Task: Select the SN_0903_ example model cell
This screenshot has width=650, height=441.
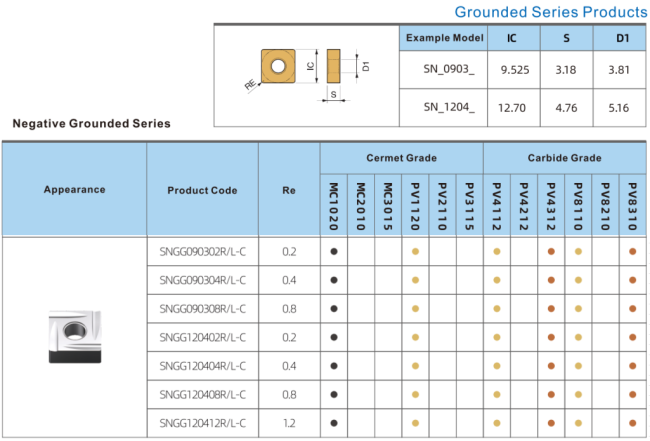Action: tap(441, 70)
